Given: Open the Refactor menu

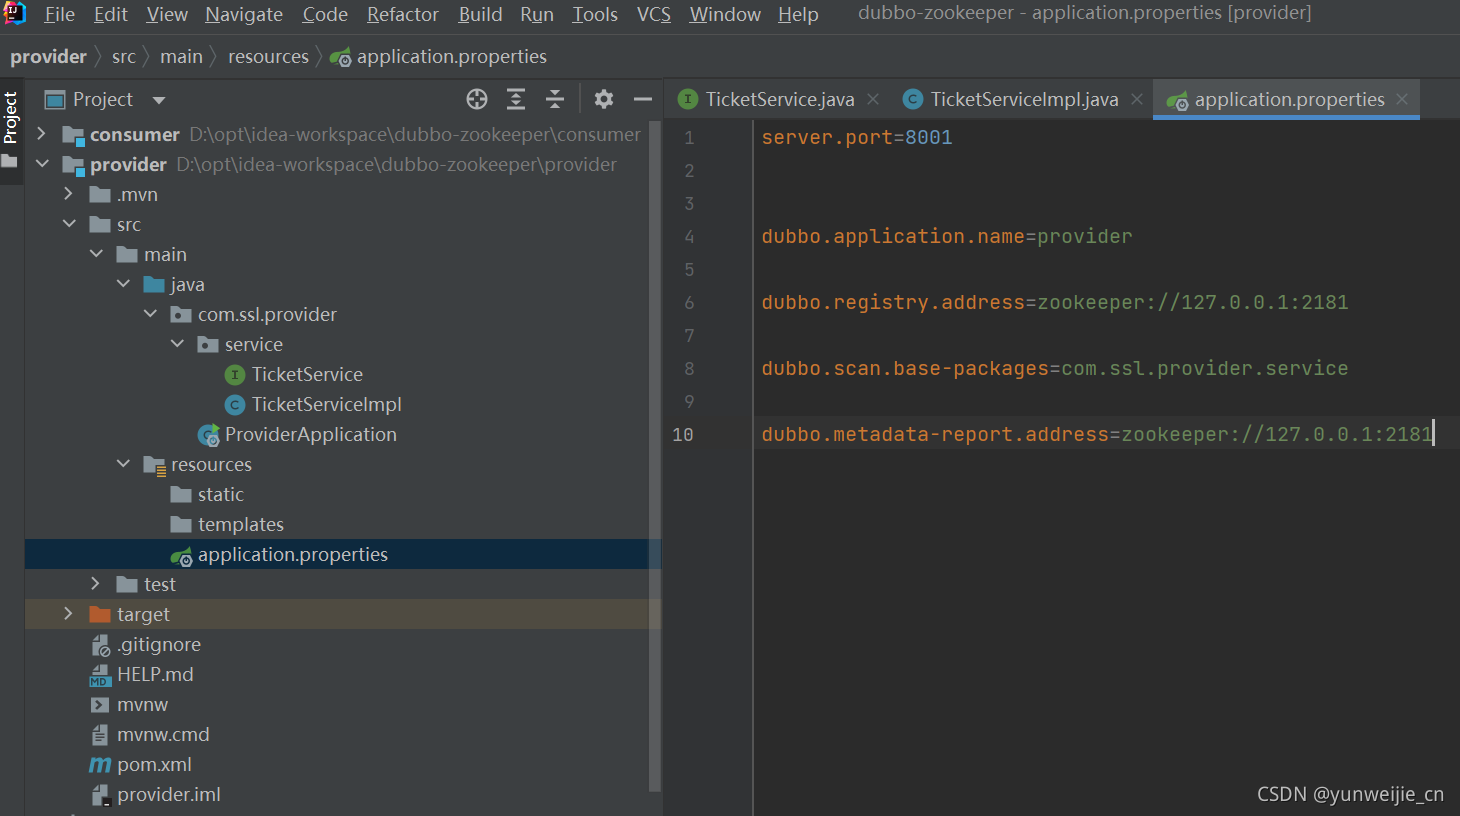Looking at the screenshot, I should pos(402,14).
